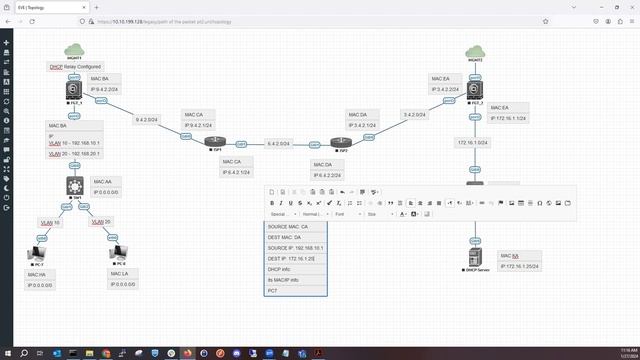Open the Text Color picker dropdown
The width and height of the screenshot is (640, 360).
[403, 214]
